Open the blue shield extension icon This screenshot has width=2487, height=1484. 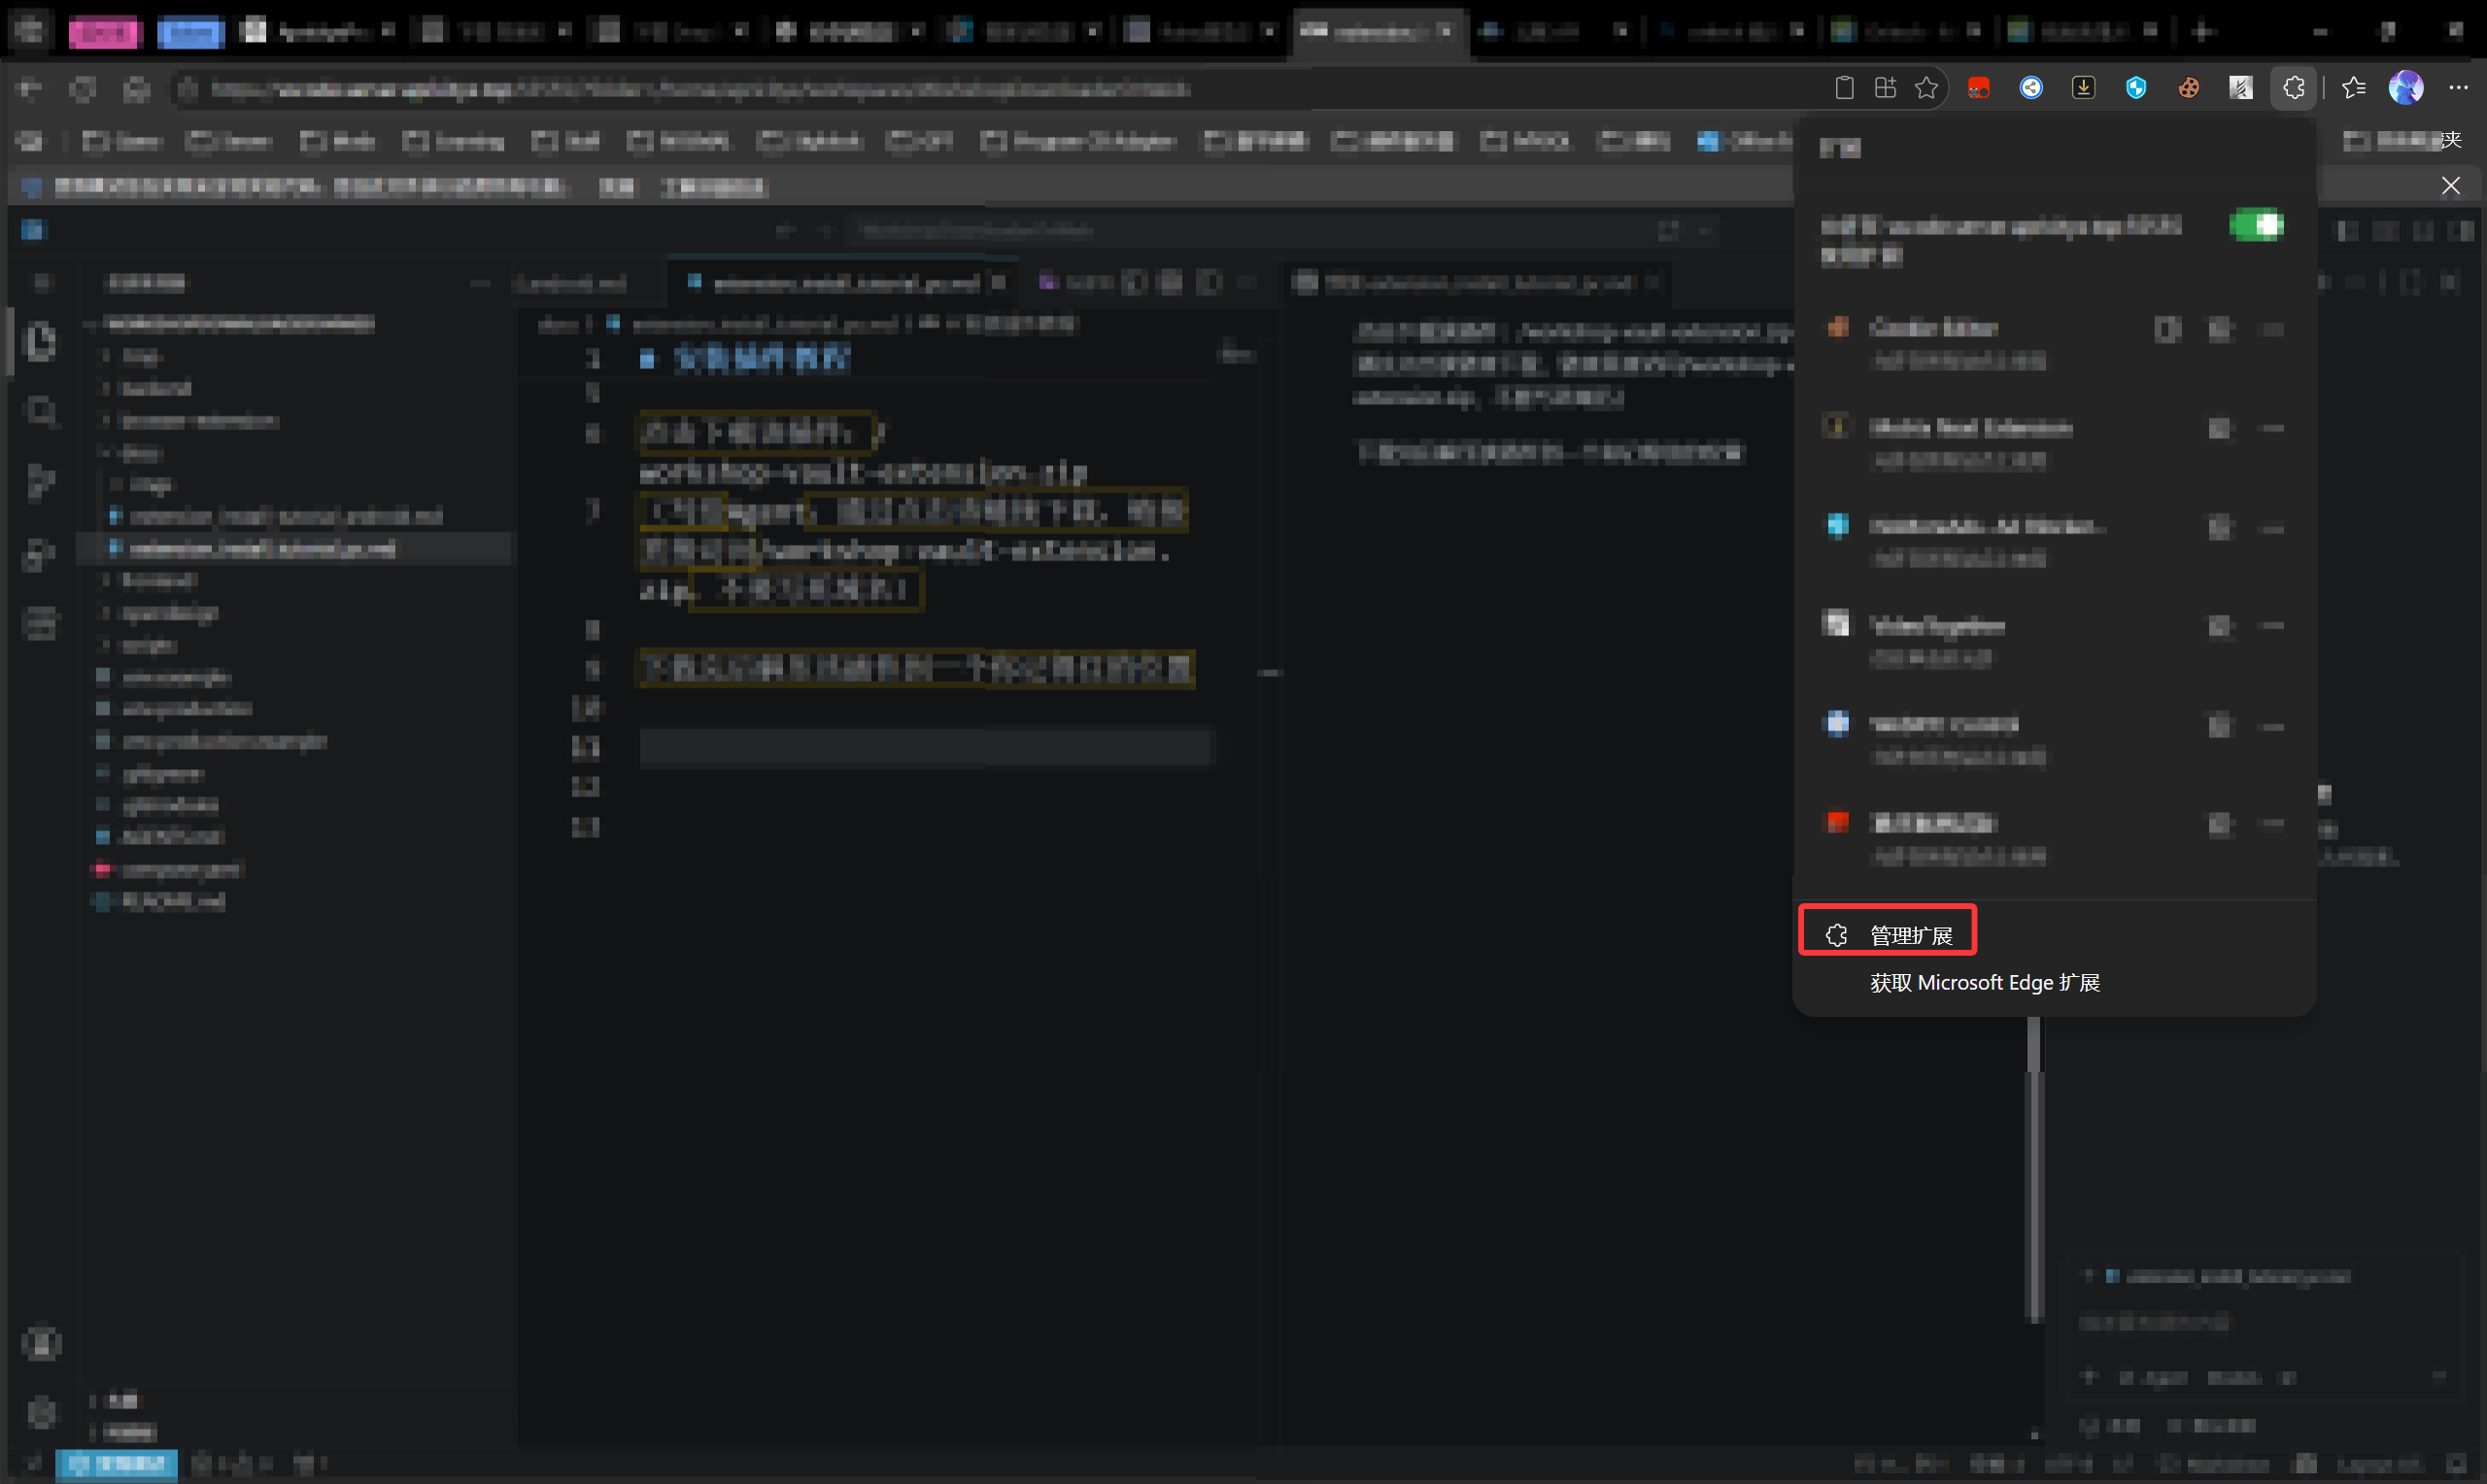[x=2136, y=88]
